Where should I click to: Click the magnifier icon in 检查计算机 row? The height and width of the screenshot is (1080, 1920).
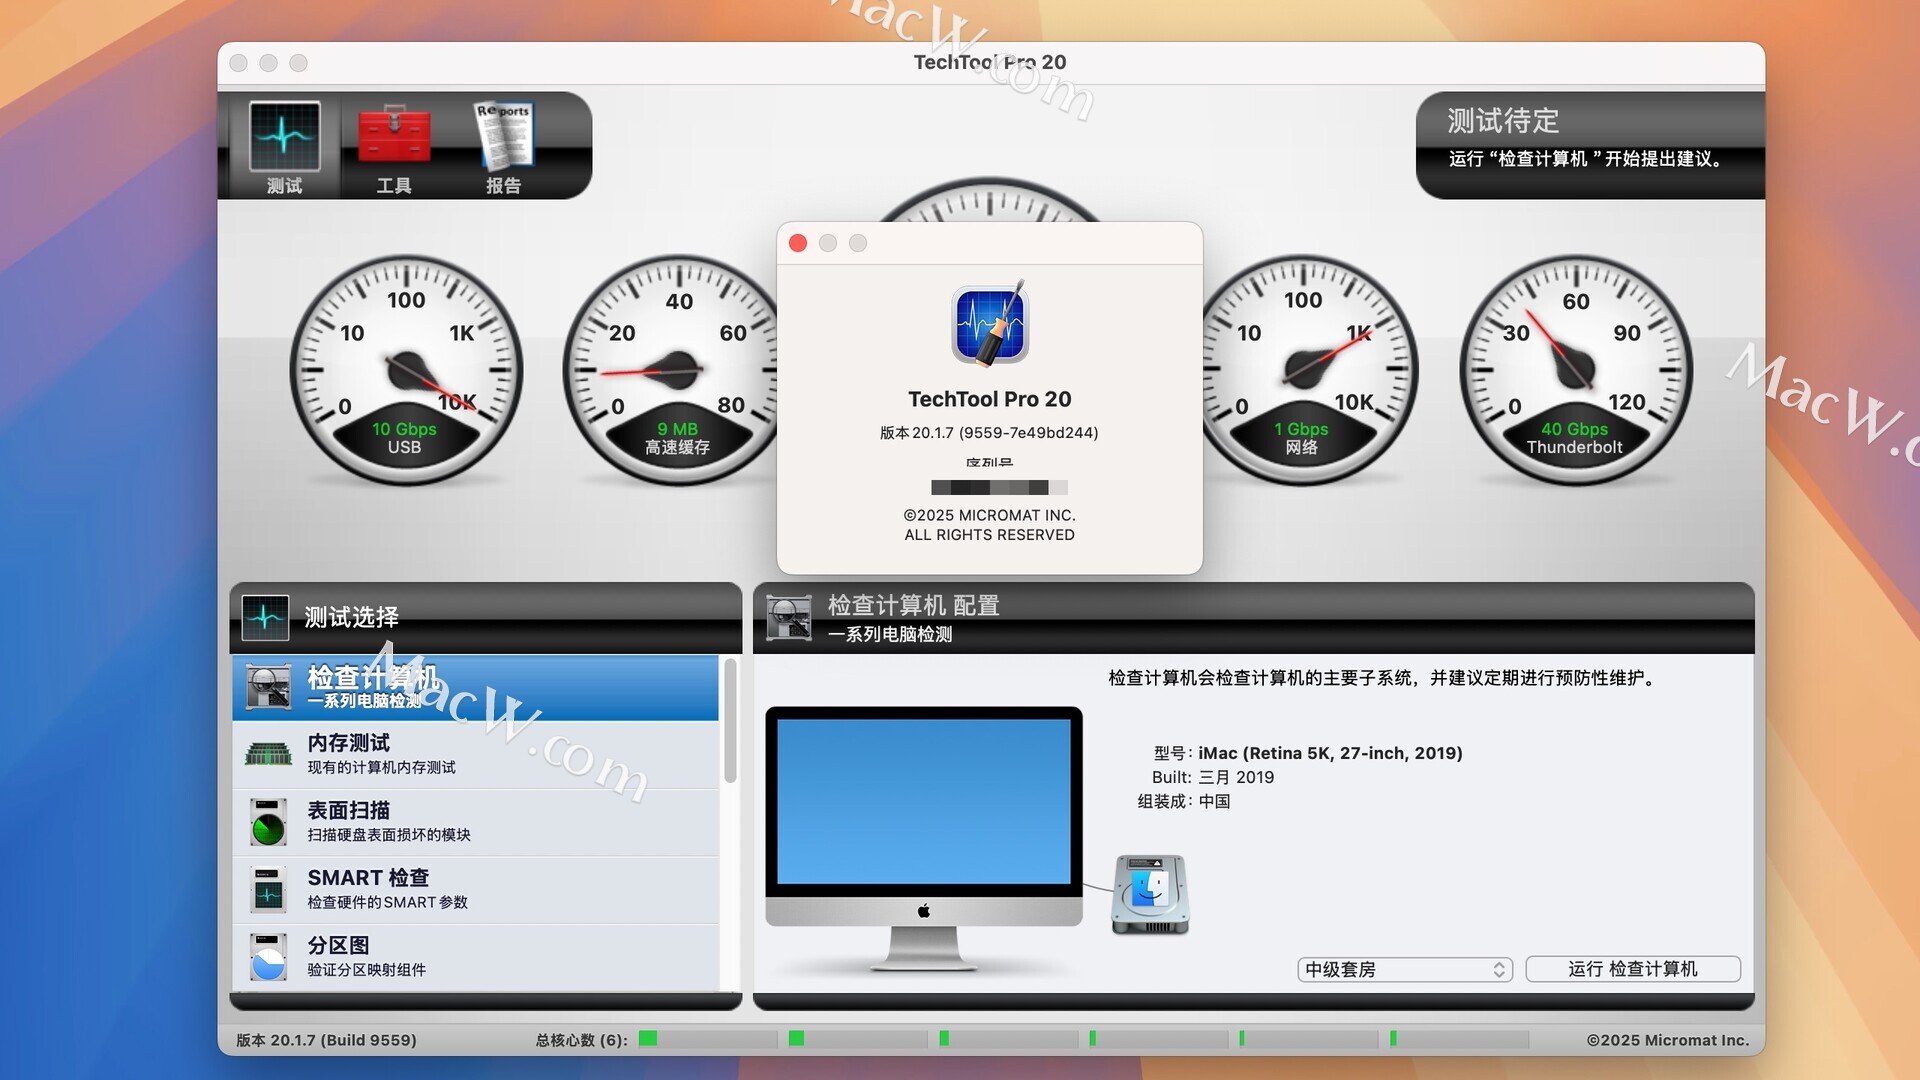269,688
